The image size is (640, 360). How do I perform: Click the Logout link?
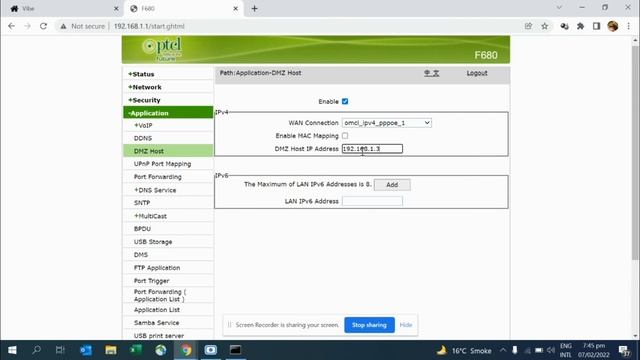click(x=477, y=73)
